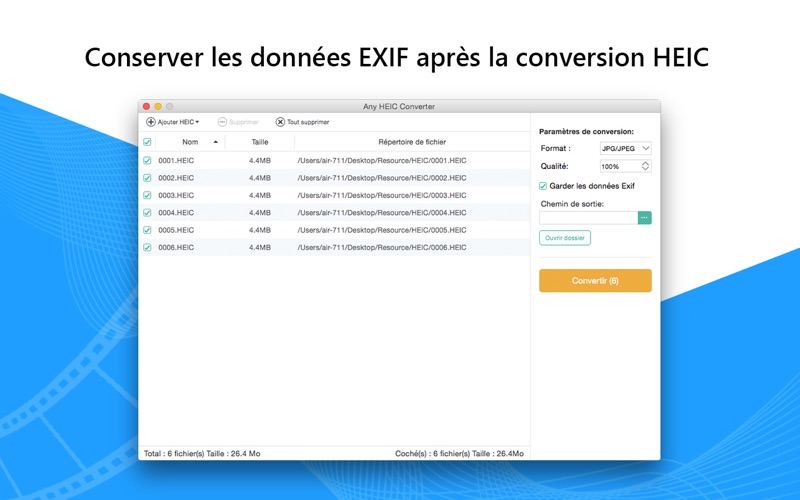Click the Taille column header
This screenshot has width=800, height=500.
[x=260, y=142]
